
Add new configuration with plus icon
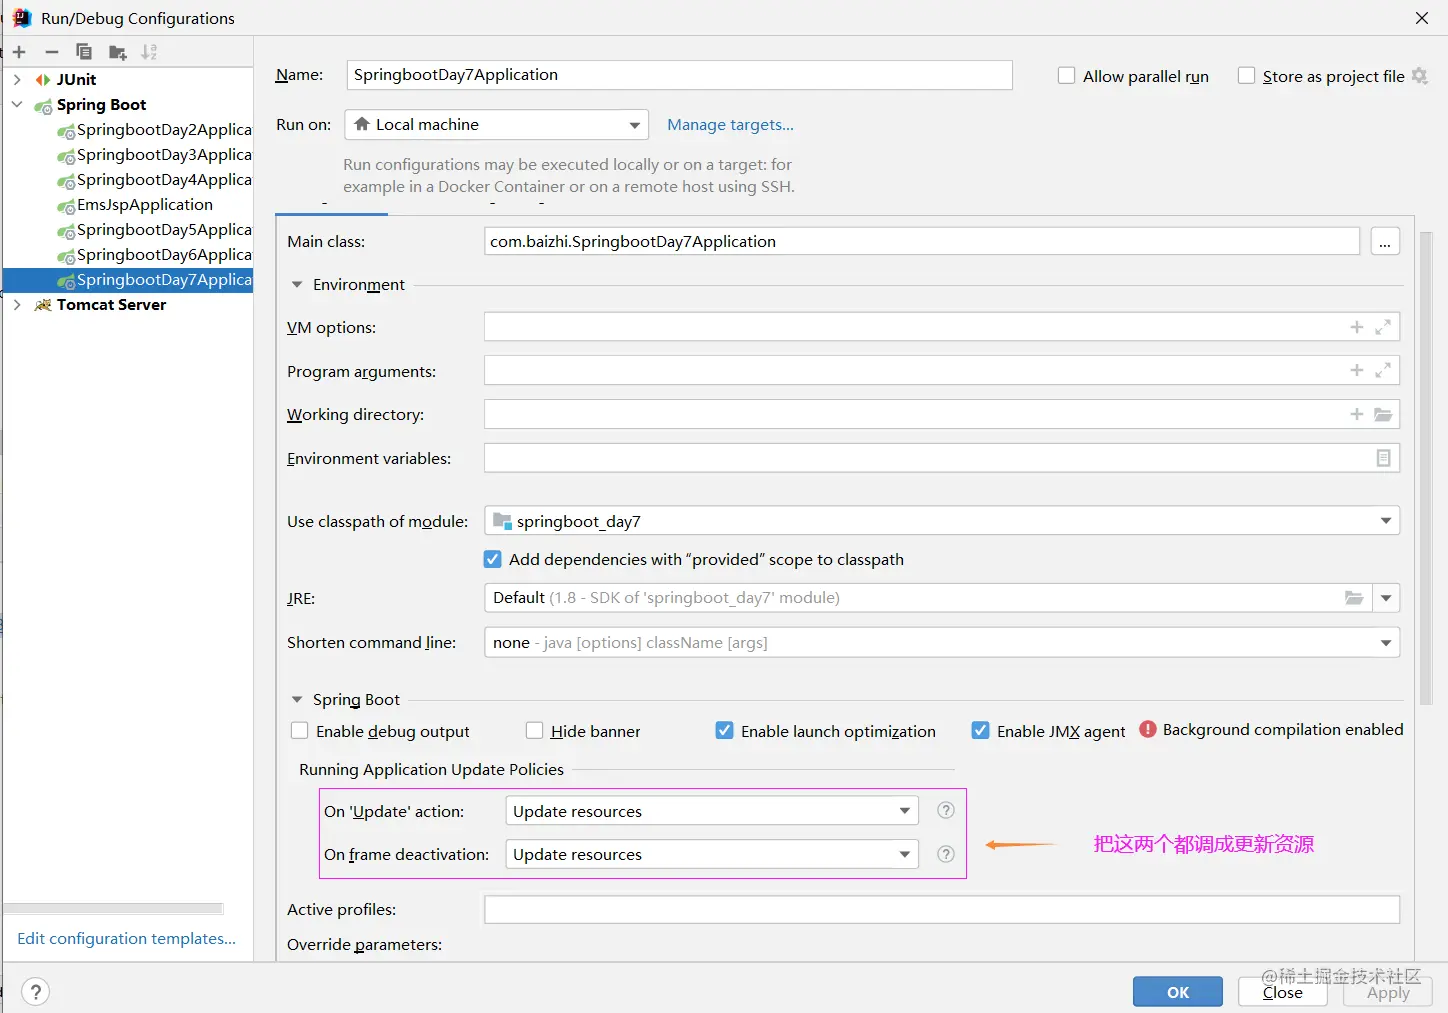(x=19, y=52)
